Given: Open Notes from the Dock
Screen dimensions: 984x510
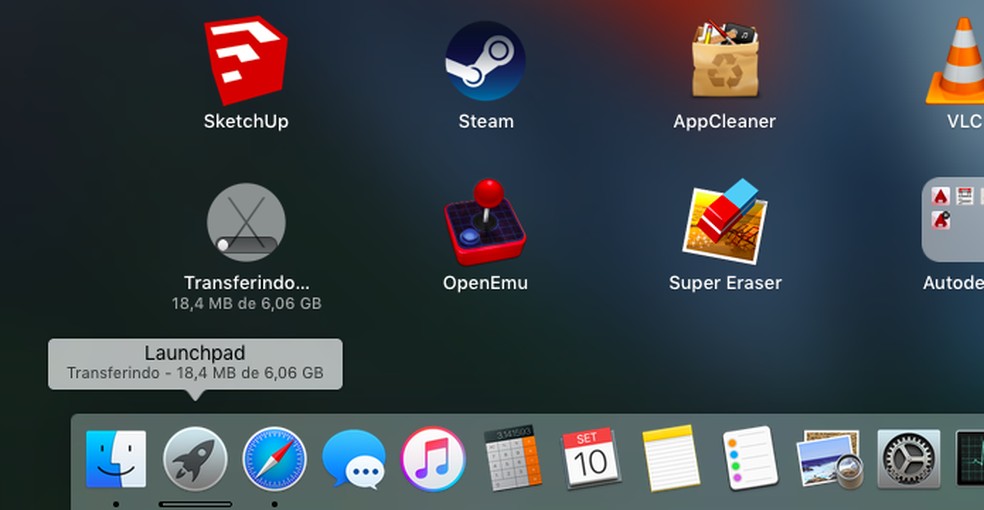Looking at the screenshot, I should tap(670, 458).
